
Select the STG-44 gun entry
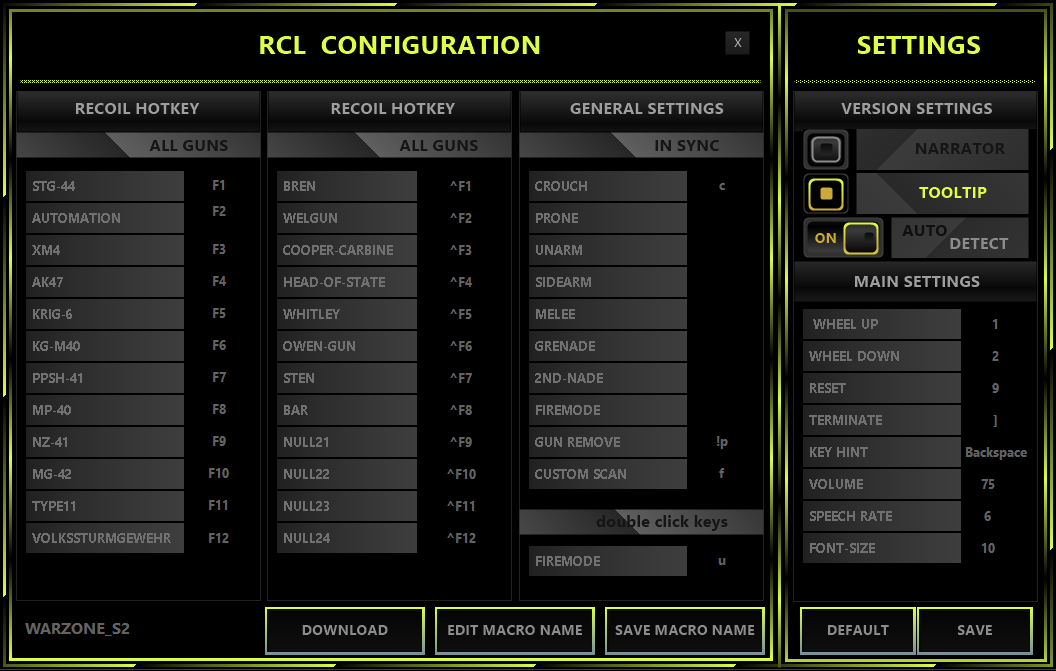pyautogui.click(x=105, y=186)
